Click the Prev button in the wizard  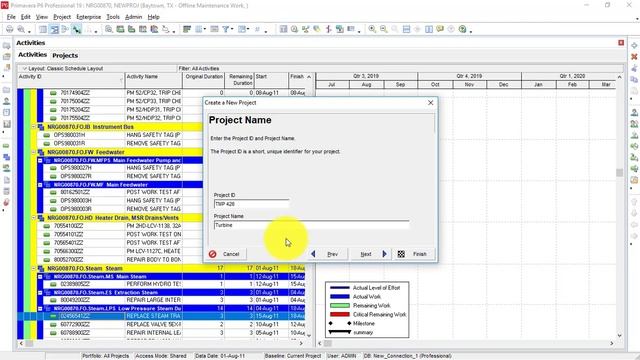pos(327,254)
